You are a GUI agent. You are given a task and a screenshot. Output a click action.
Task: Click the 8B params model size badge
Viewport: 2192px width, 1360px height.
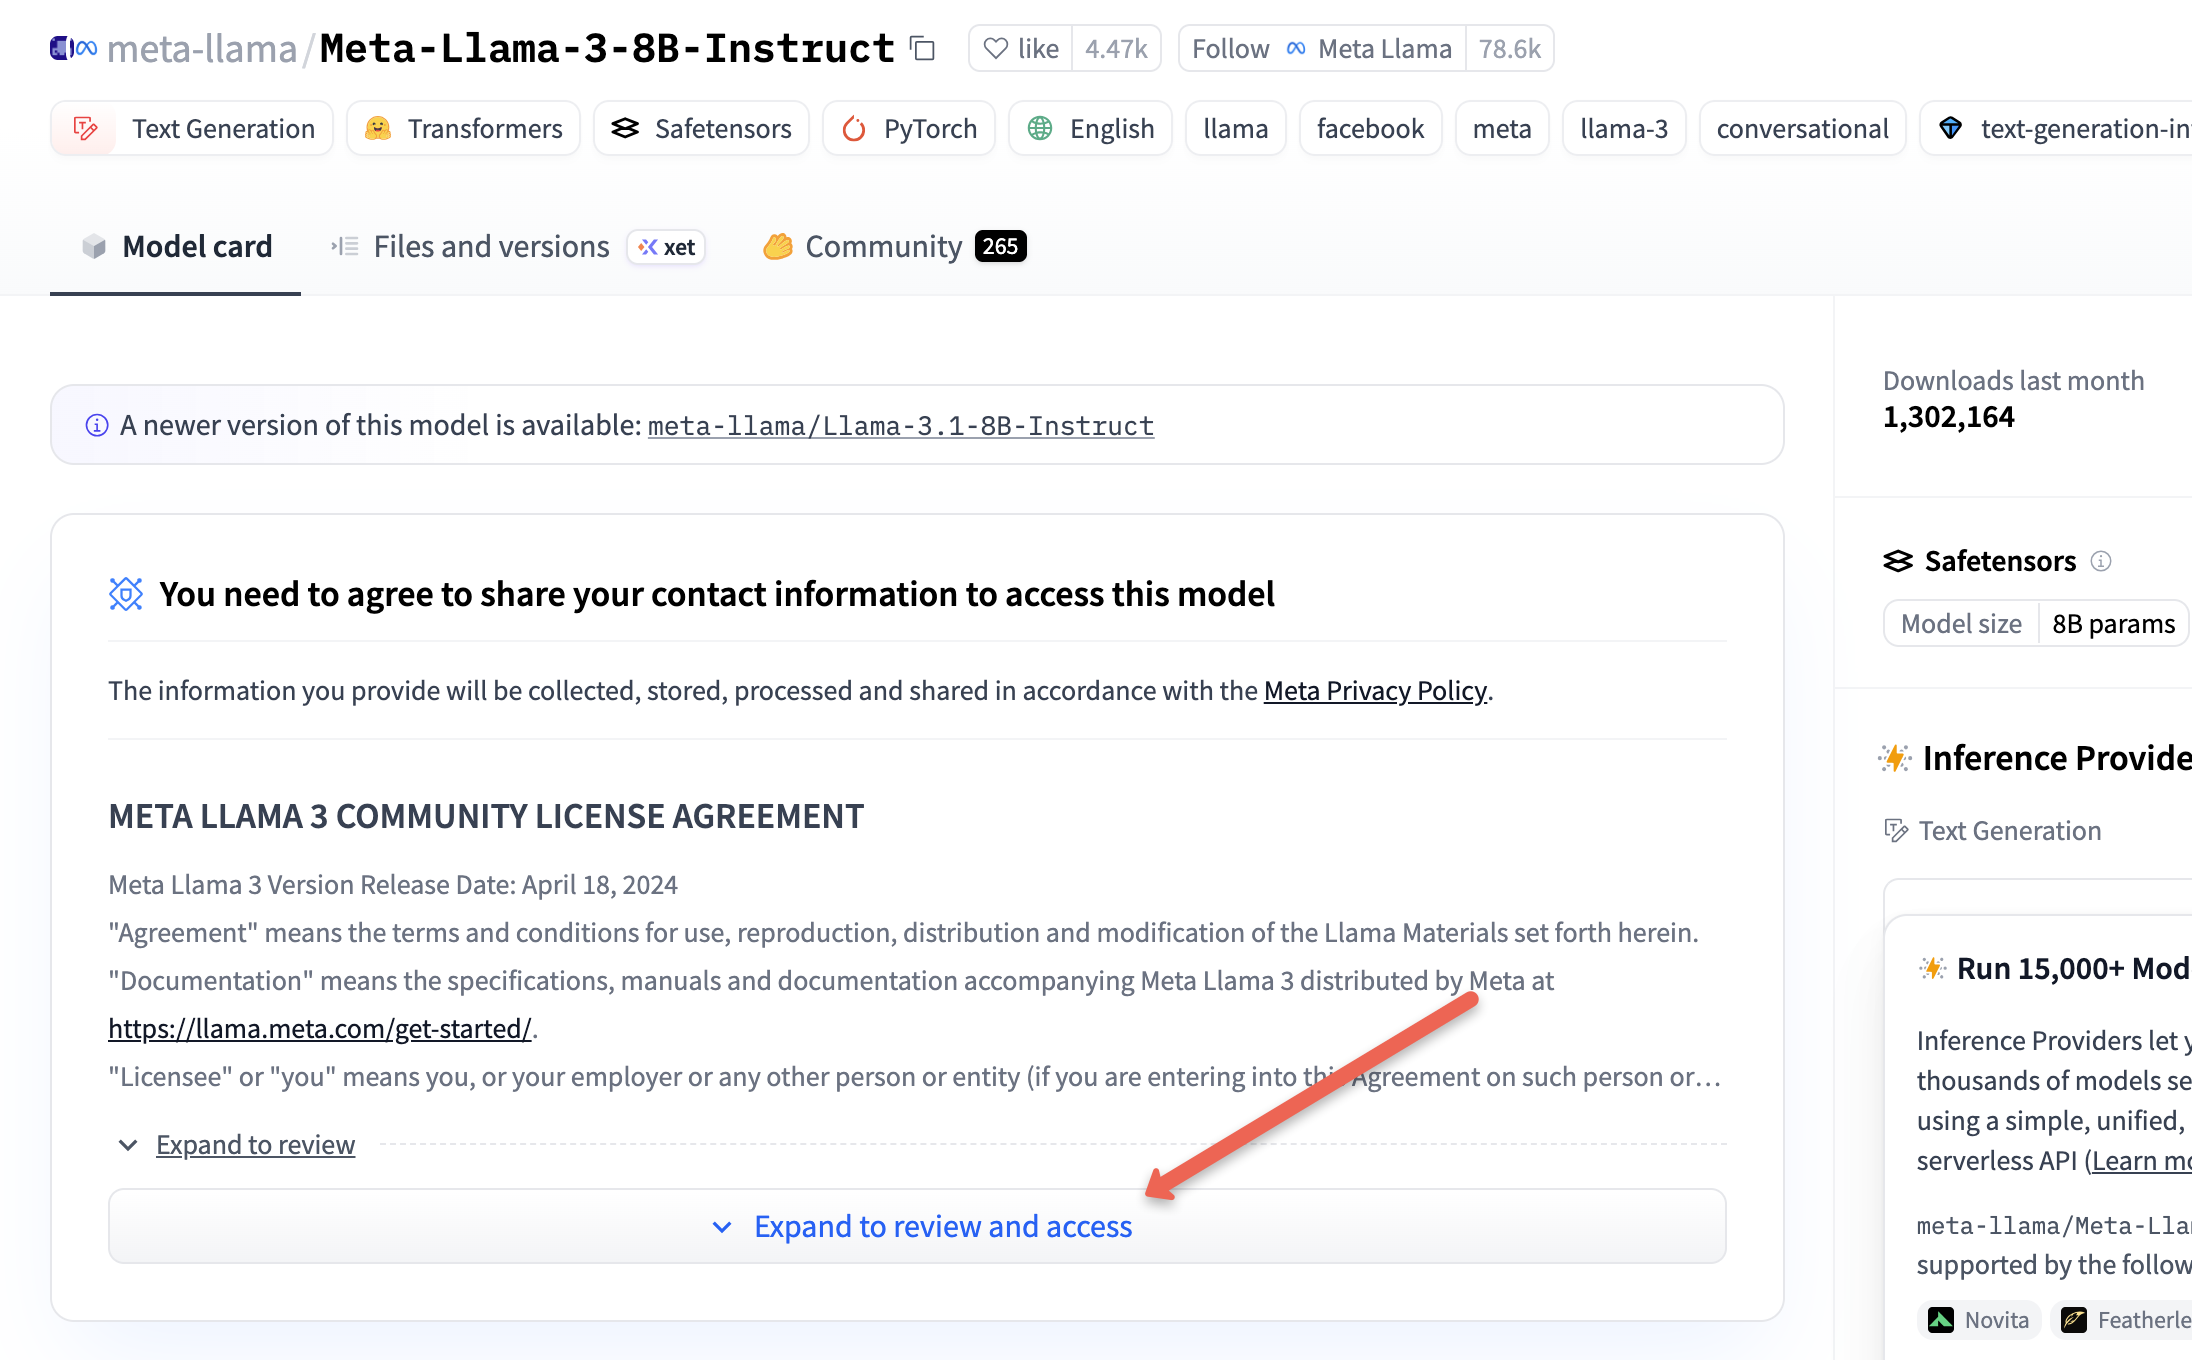click(x=2113, y=623)
